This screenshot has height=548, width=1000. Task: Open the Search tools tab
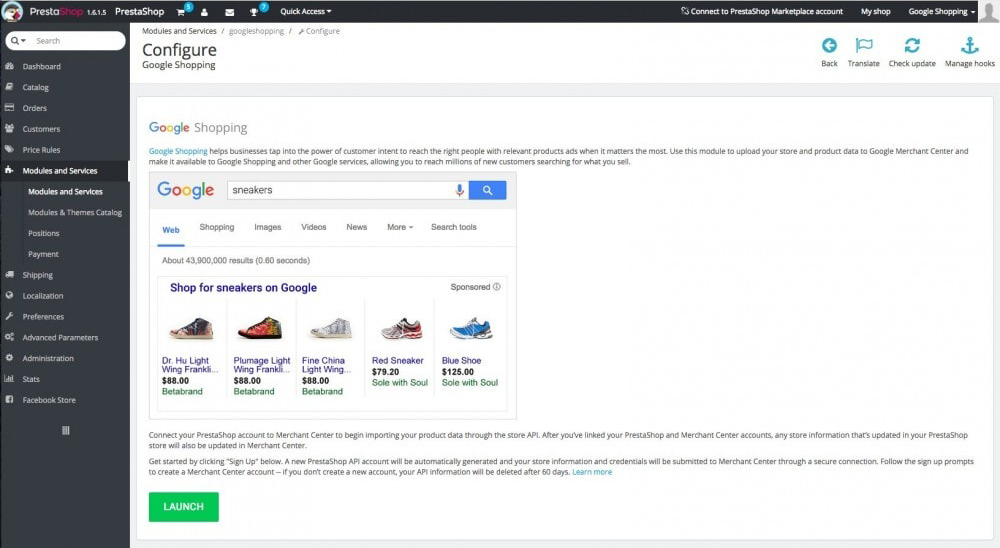point(453,227)
